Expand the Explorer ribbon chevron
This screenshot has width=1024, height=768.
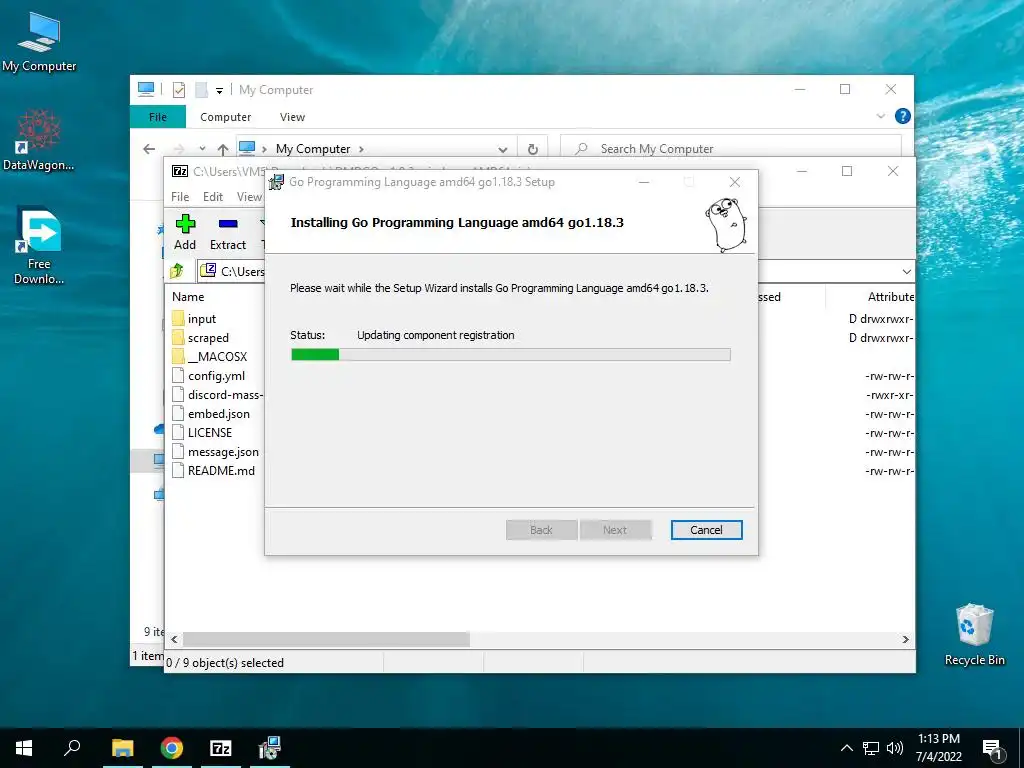[880, 116]
